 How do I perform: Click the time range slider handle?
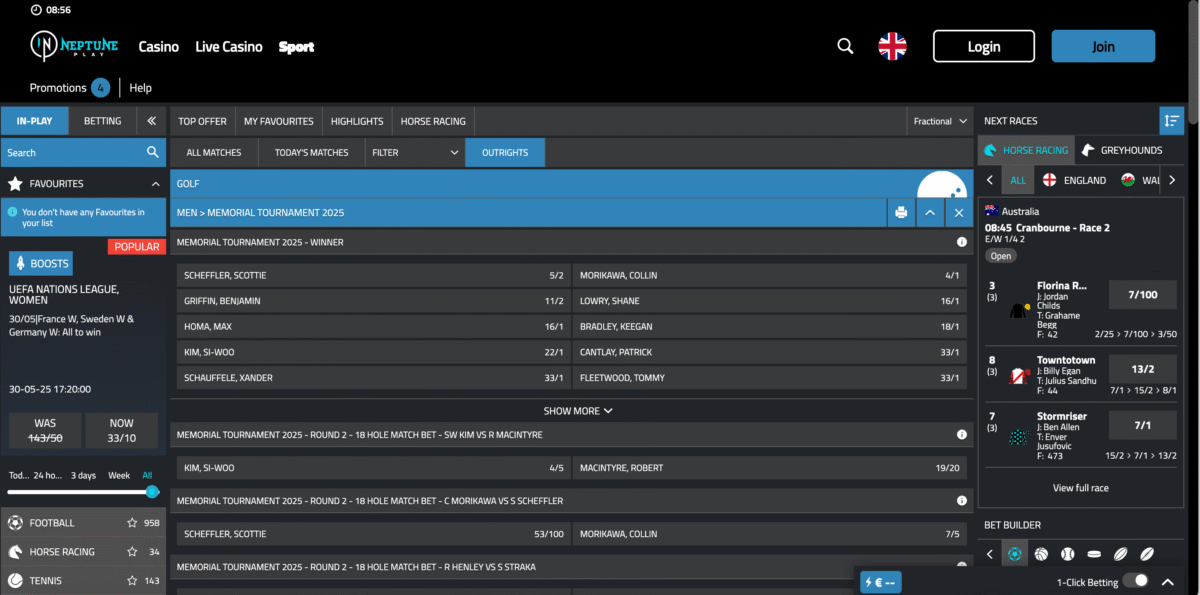pyautogui.click(x=152, y=491)
